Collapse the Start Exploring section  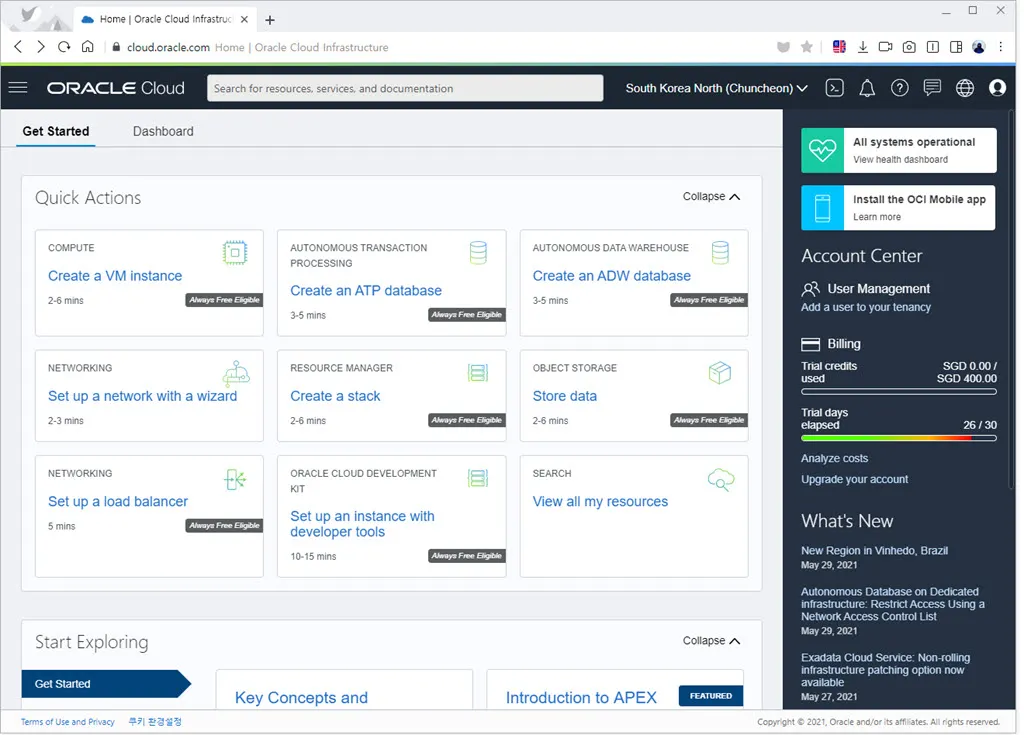tap(711, 641)
